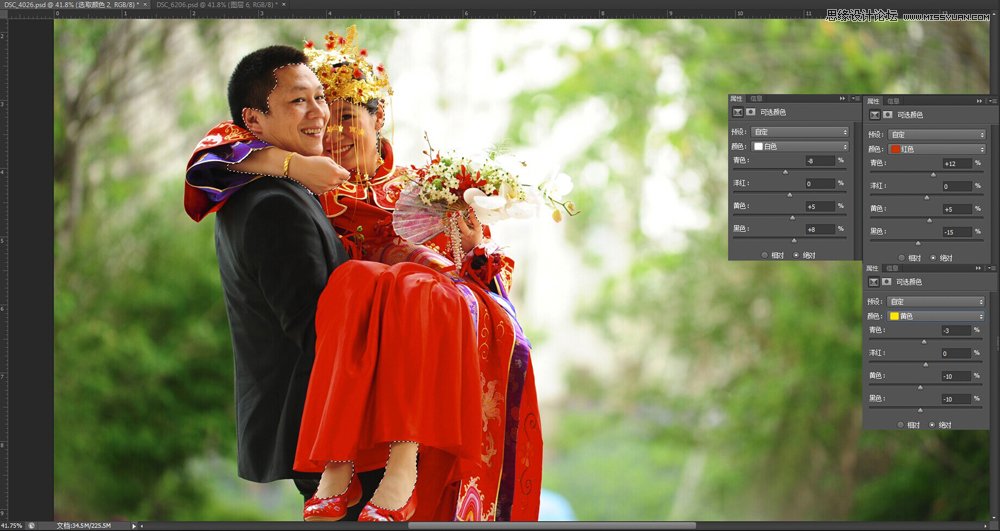Close the DSC_6206.psd document tab

click(285, 4)
